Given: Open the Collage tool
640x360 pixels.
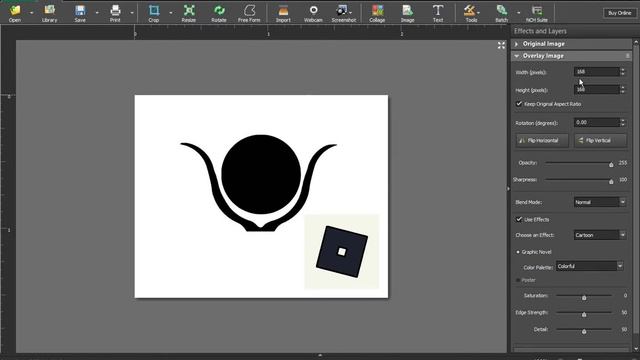Looking at the screenshot, I should point(377,13).
